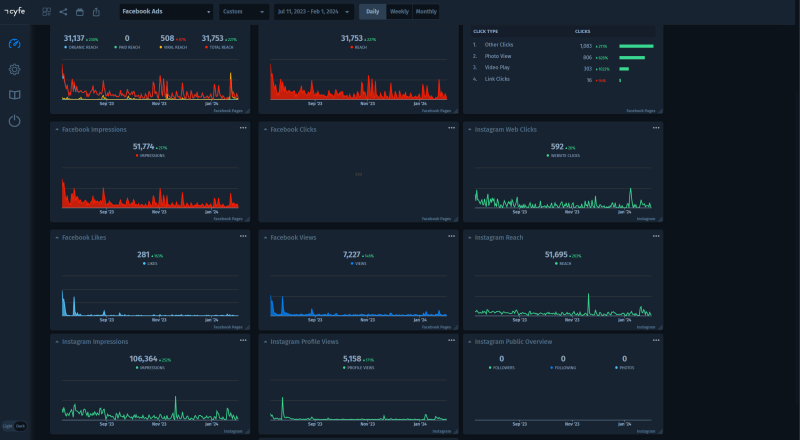Open the Instagram Web Clicks options menu

pyautogui.click(x=656, y=128)
